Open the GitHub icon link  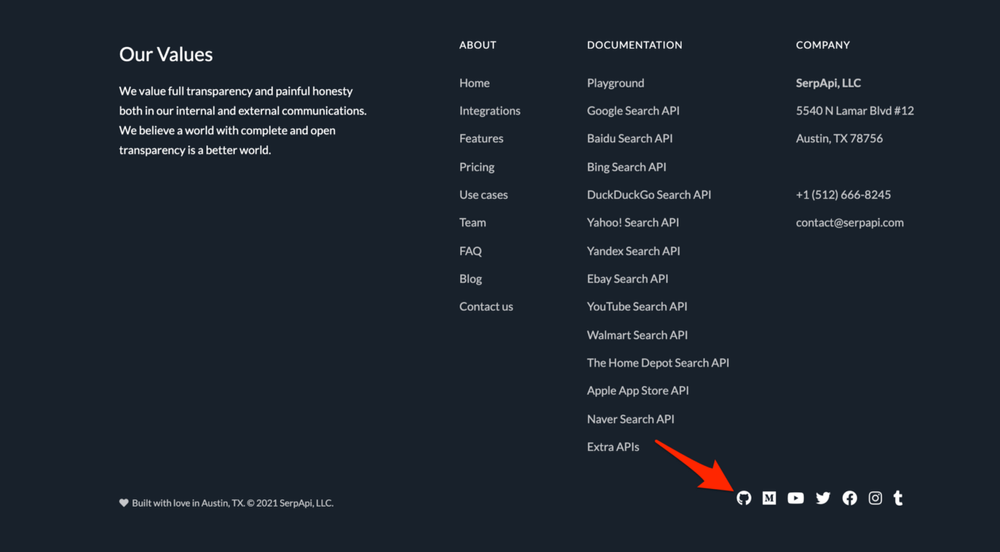pos(744,498)
